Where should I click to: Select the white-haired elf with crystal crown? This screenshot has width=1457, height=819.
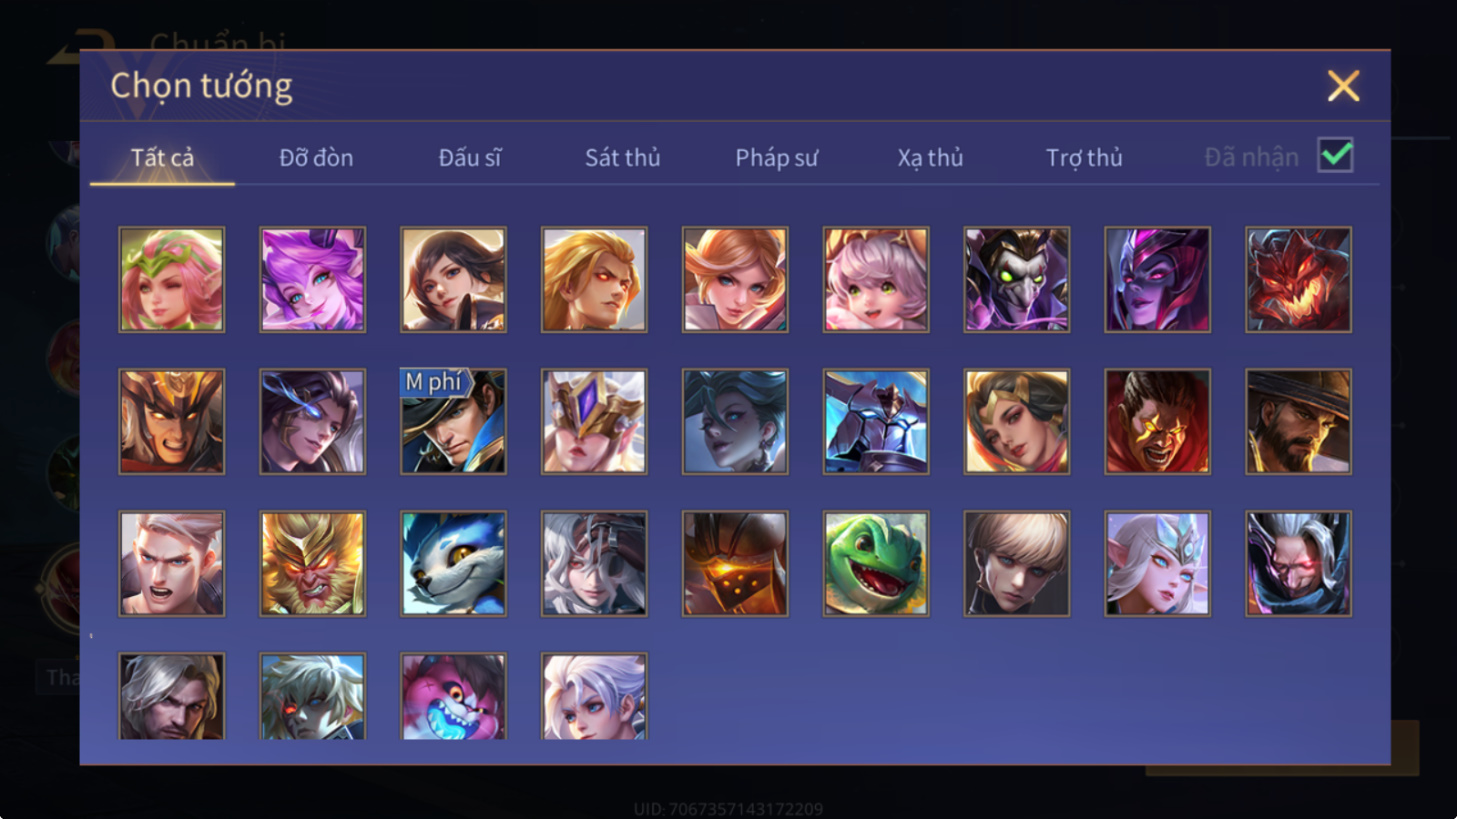[x=1157, y=563]
